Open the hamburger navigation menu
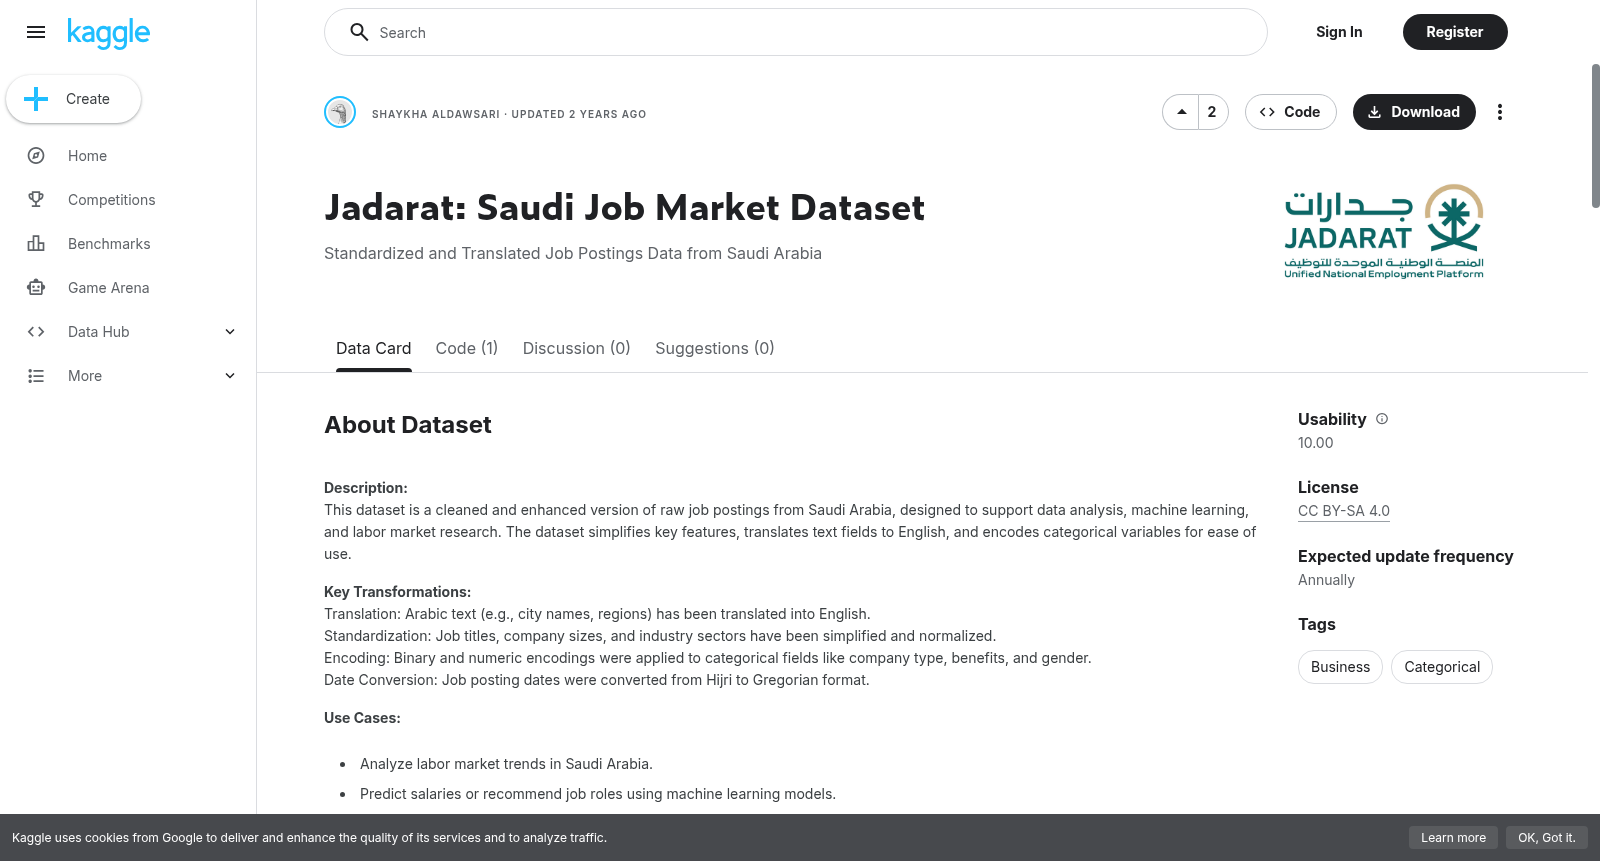Image resolution: width=1600 pixels, height=861 pixels. [x=36, y=32]
